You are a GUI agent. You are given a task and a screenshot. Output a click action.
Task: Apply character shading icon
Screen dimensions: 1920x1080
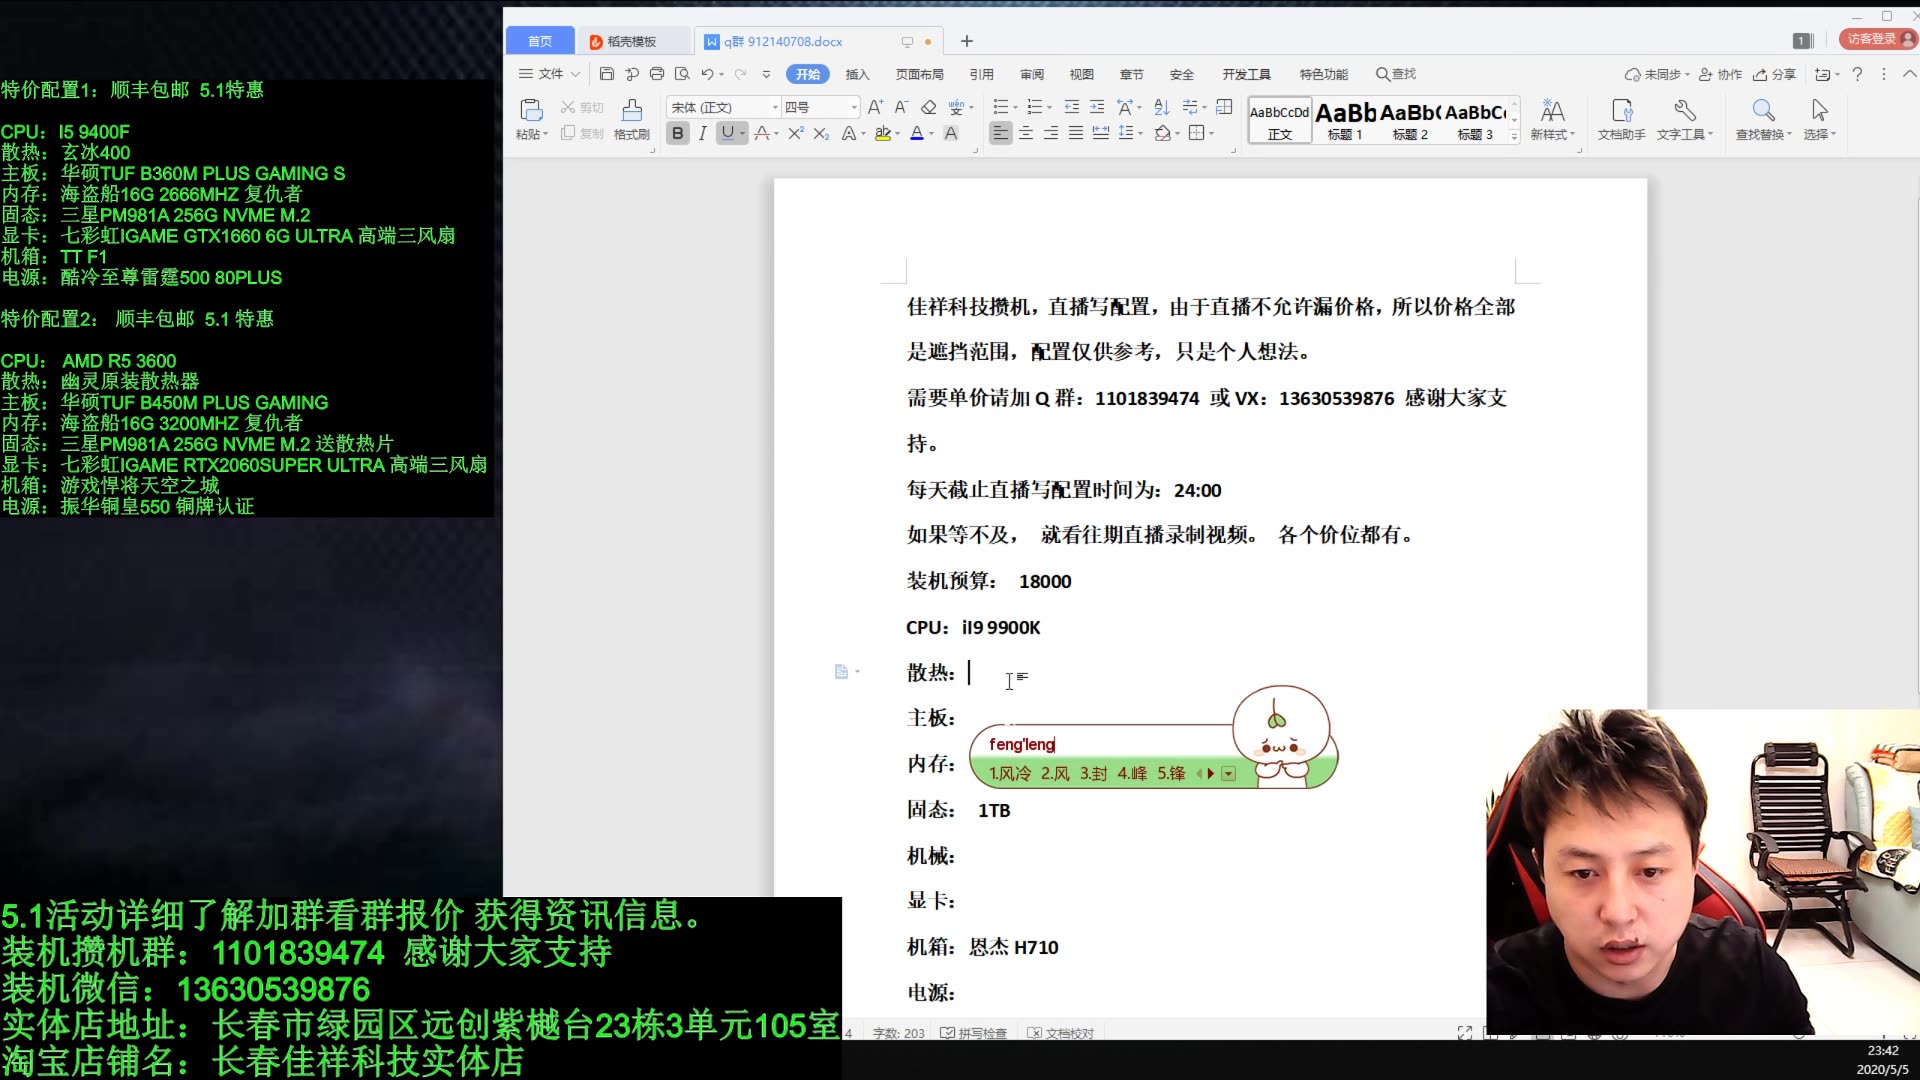pyautogui.click(x=951, y=133)
